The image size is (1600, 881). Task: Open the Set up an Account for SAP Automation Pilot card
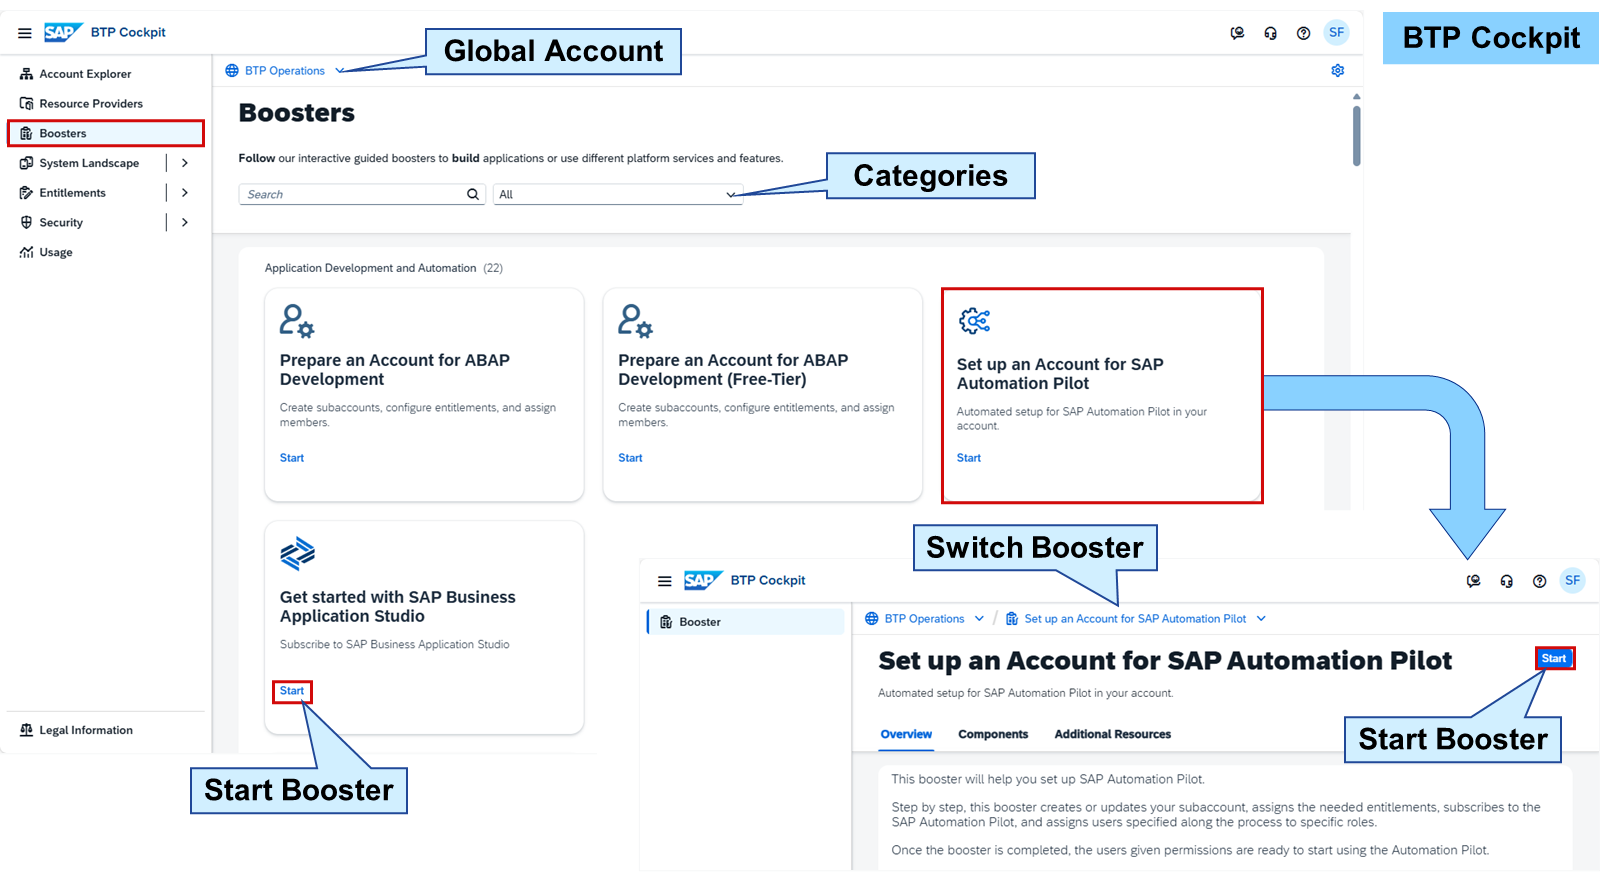pyautogui.click(x=1102, y=396)
